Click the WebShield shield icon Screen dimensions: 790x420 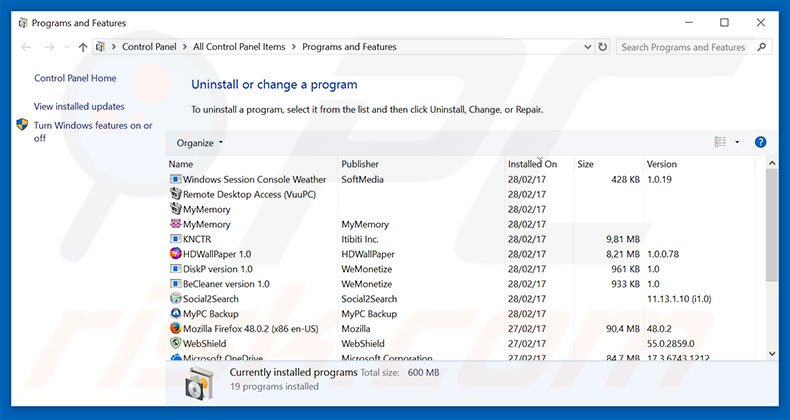[x=175, y=343]
